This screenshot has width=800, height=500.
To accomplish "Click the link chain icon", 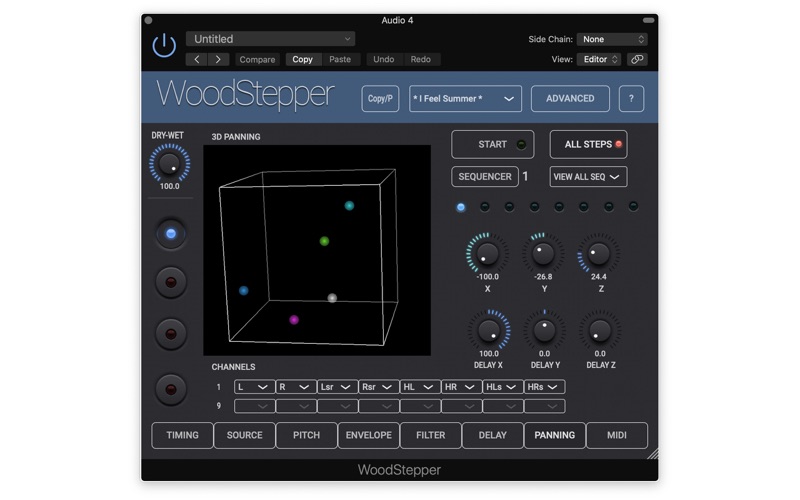I will pyautogui.click(x=637, y=59).
